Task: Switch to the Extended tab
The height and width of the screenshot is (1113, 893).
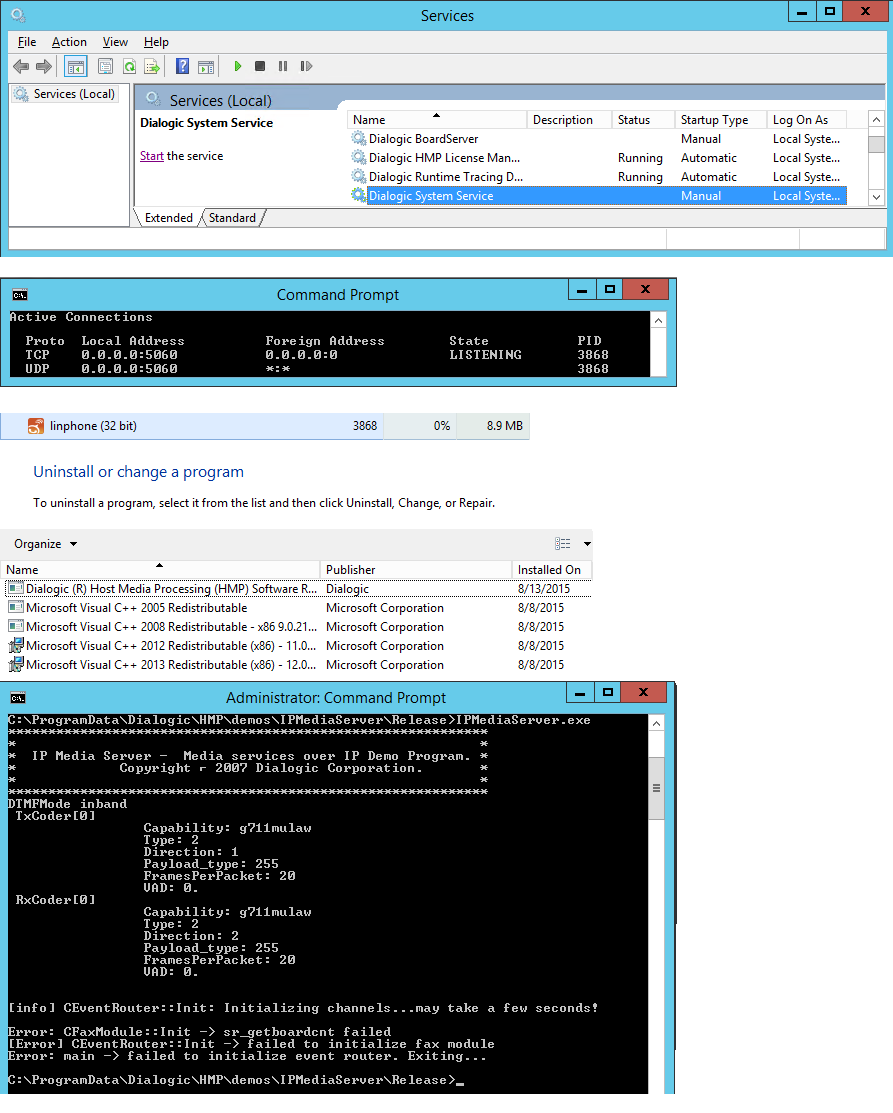Action: pos(169,218)
